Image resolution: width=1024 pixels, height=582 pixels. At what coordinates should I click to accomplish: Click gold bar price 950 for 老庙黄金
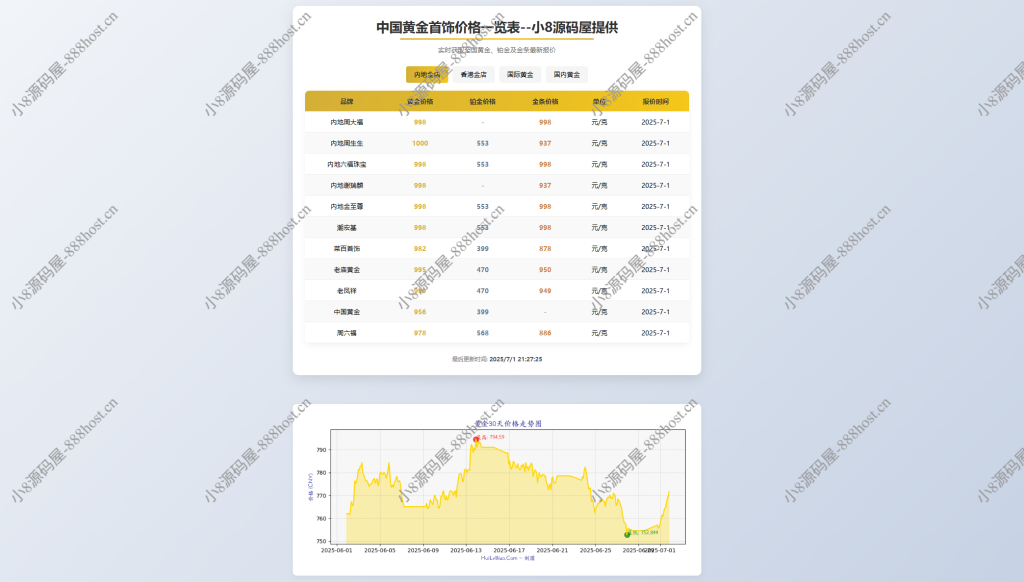[x=545, y=270]
